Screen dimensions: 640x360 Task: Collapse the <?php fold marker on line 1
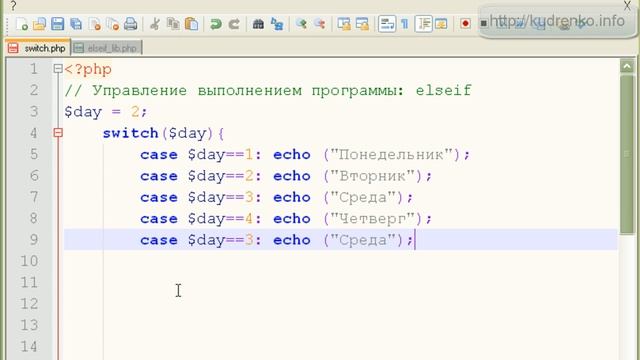click(58, 69)
